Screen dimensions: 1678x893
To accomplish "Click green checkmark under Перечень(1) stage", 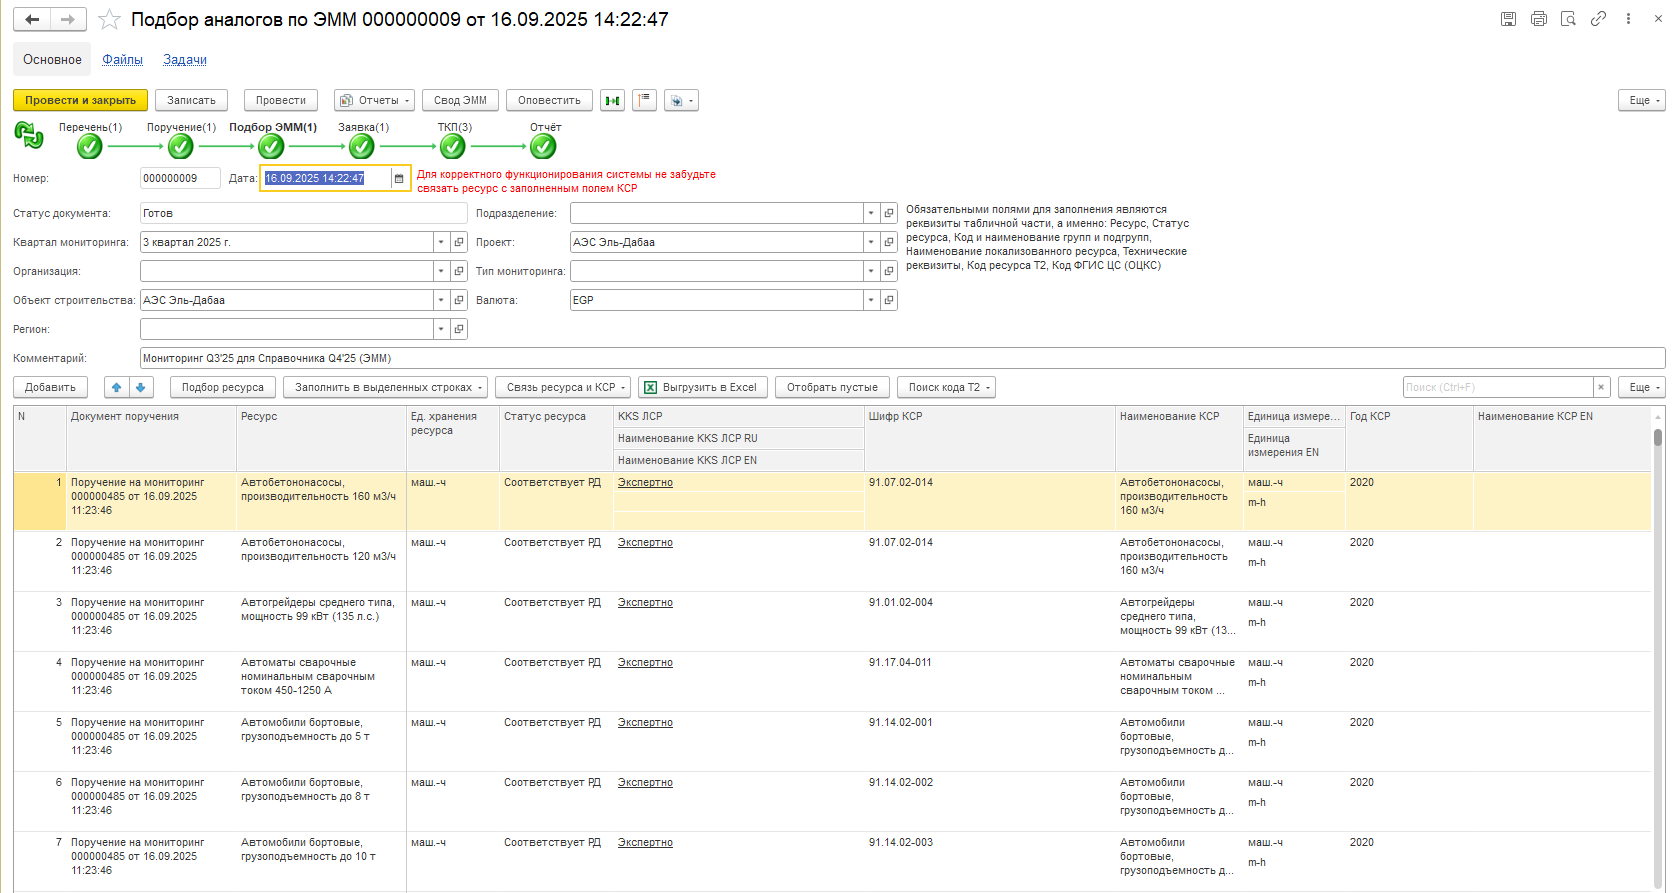I will click(90, 147).
